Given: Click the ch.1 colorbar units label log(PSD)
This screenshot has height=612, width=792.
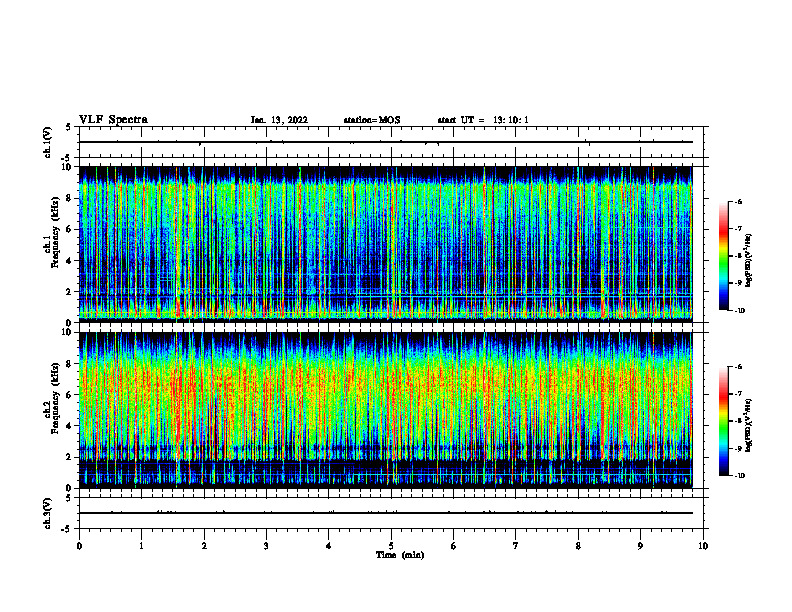Looking at the screenshot, I should (x=749, y=260).
